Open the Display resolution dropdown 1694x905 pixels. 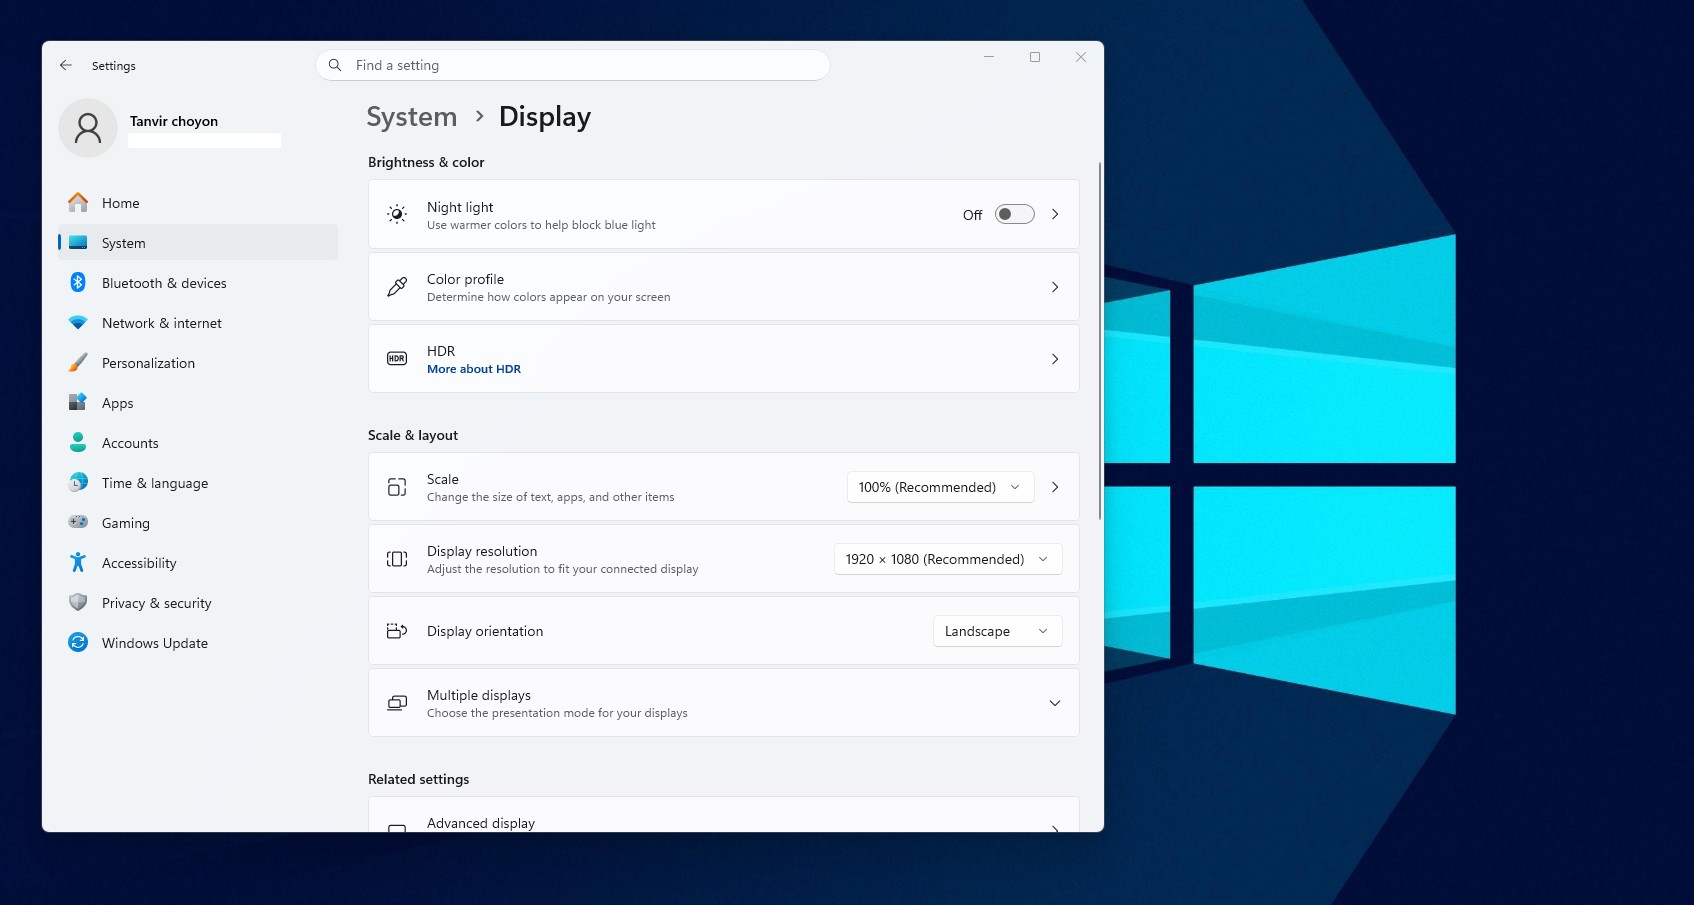point(948,559)
